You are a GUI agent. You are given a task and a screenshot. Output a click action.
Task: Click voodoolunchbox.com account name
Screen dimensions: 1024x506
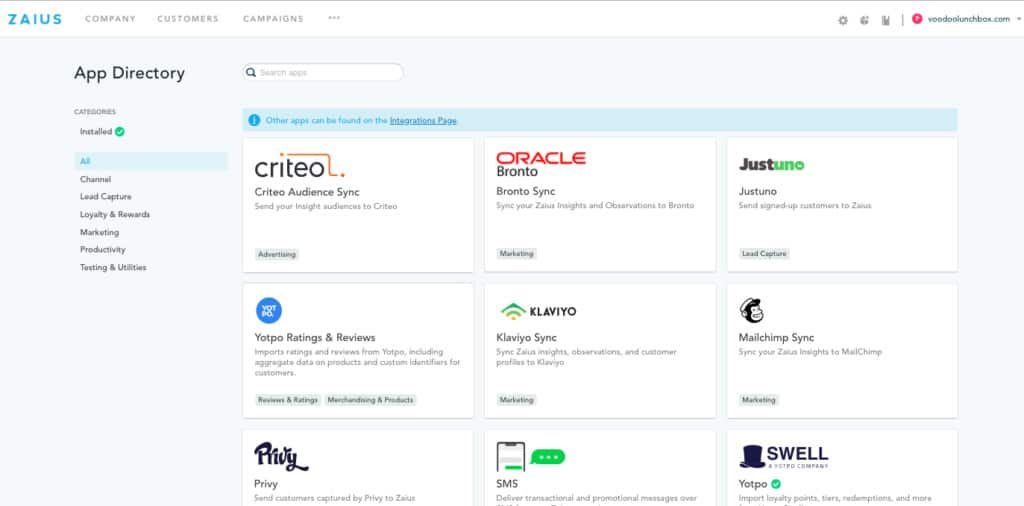pyautogui.click(x=968, y=19)
